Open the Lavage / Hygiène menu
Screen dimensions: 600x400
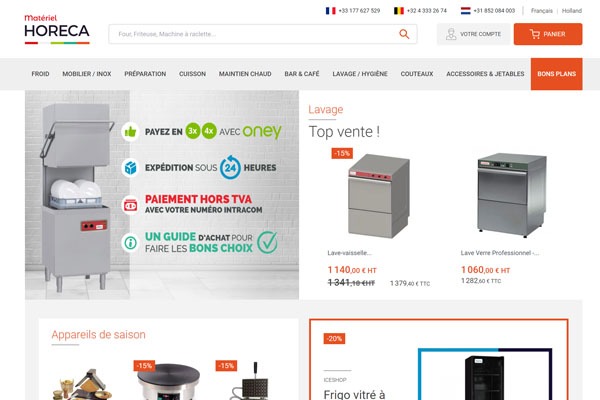pos(360,74)
